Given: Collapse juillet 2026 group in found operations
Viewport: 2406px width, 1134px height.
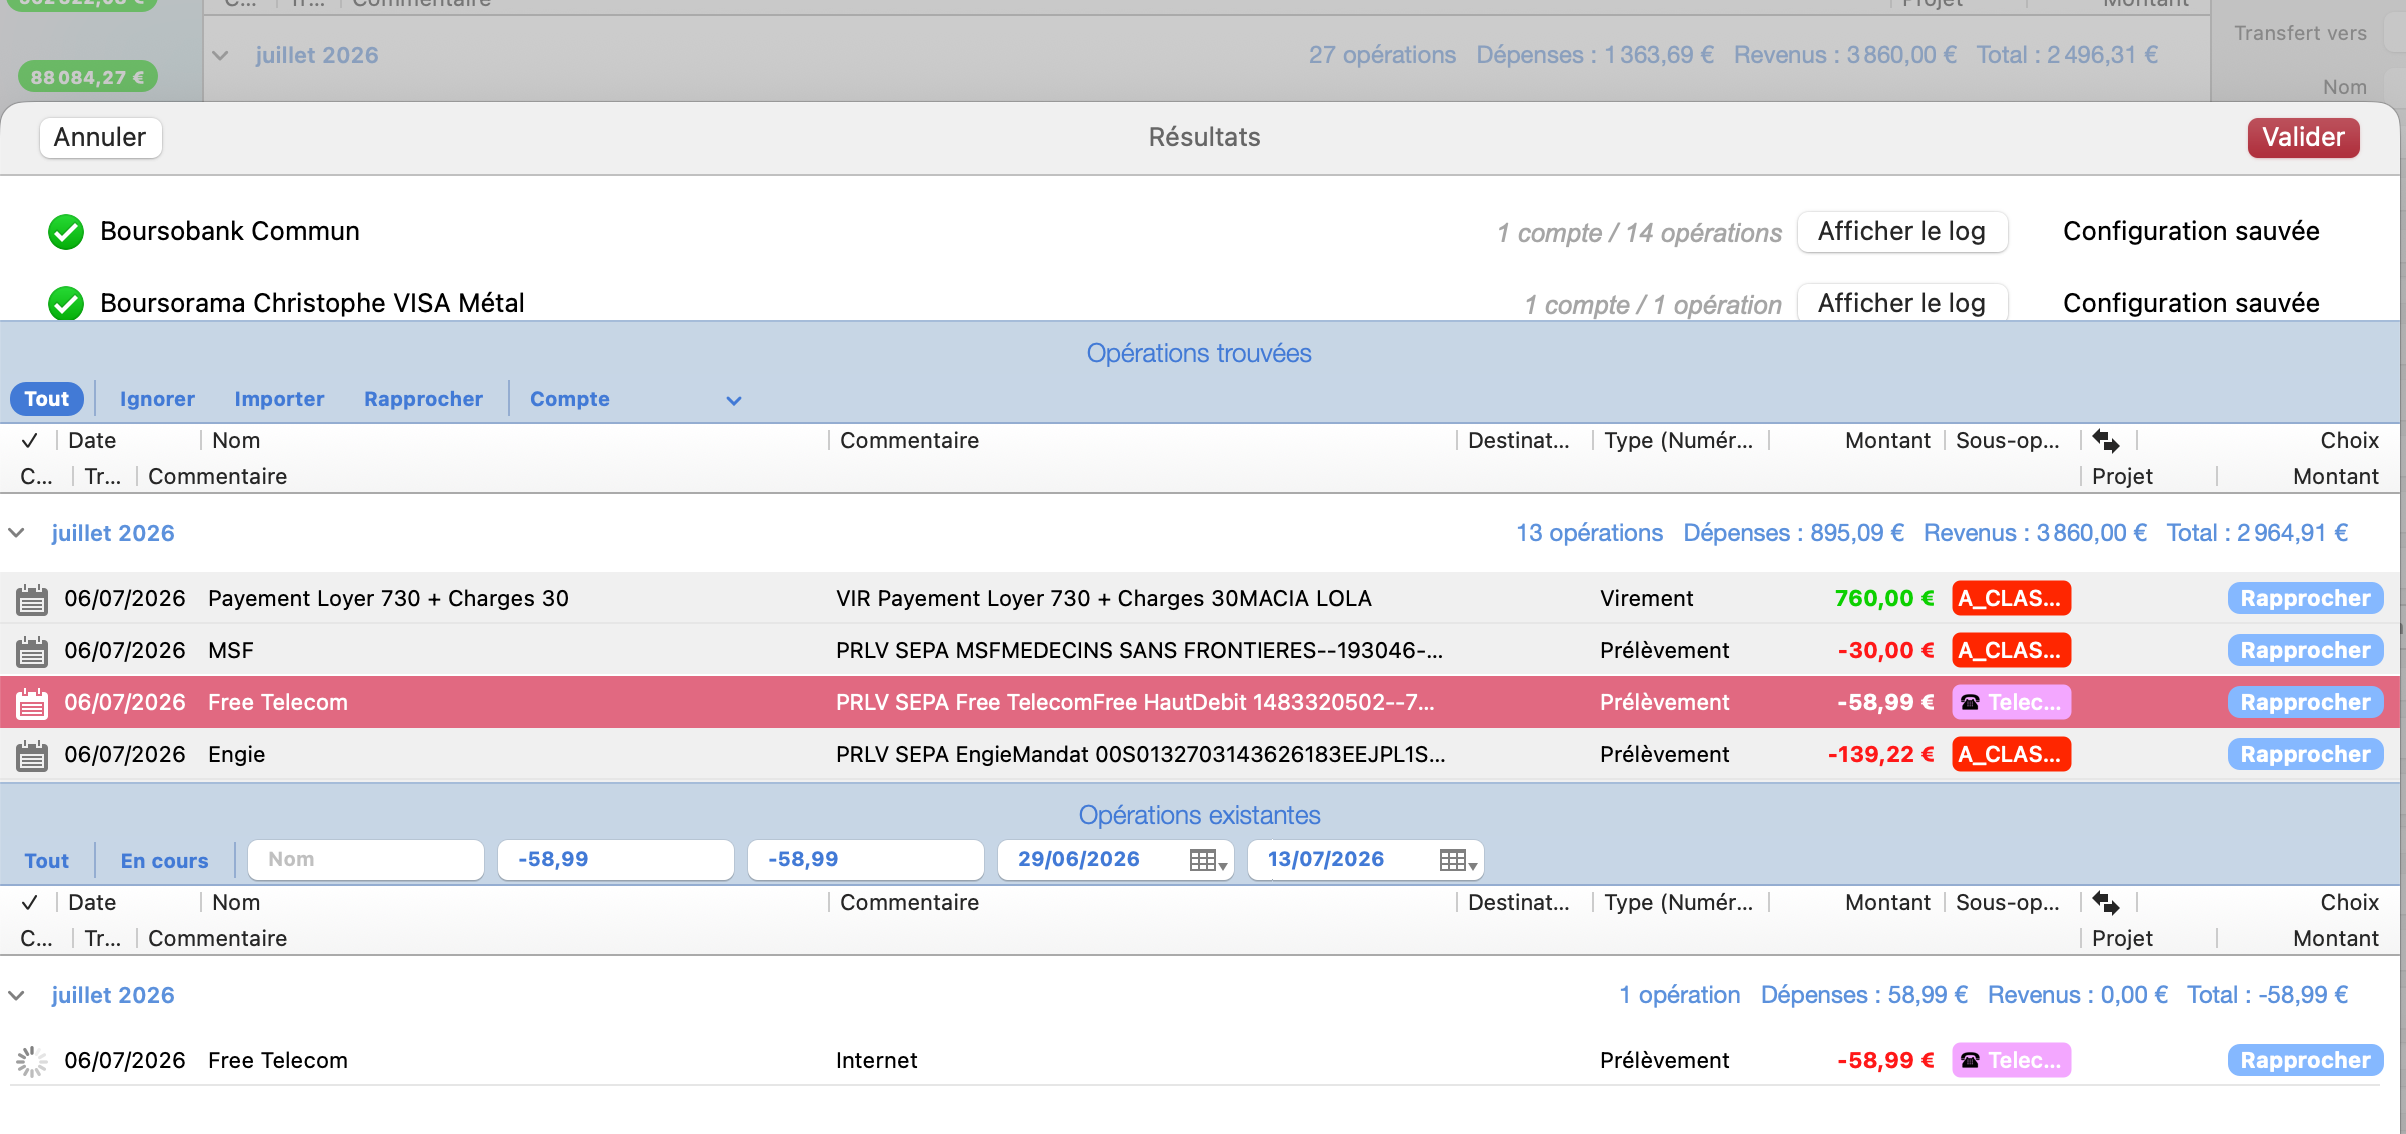Looking at the screenshot, I should [x=17, y=533].
